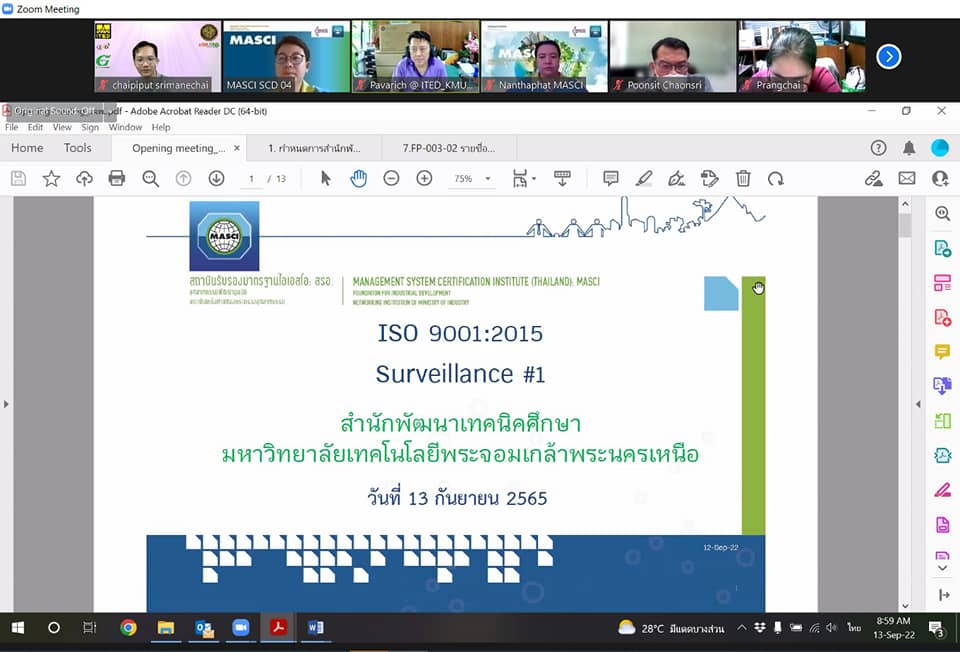This screenshot has height=652, width=960.
Task: Zoom out with minus circle button
Action: click(391, 179)
